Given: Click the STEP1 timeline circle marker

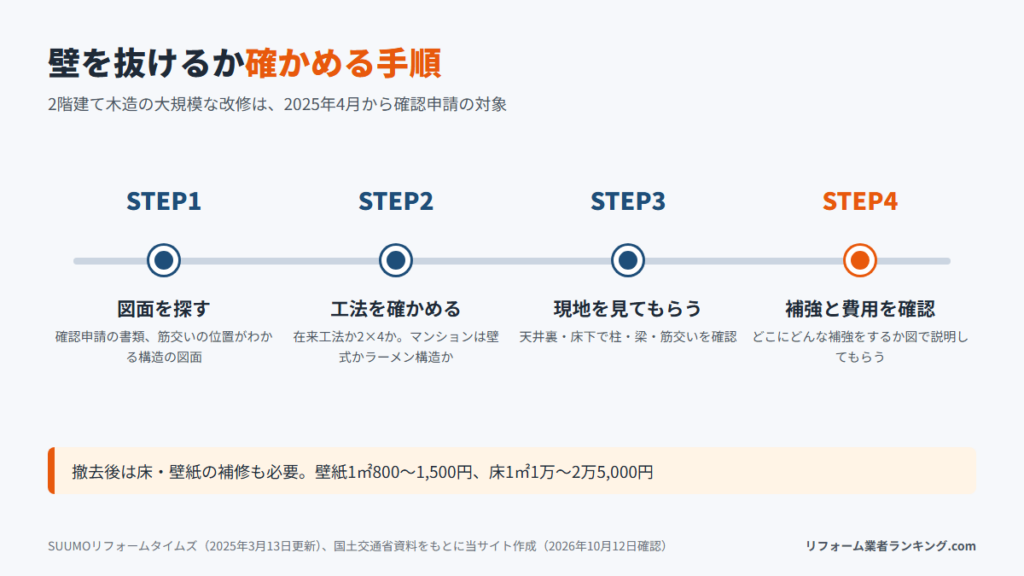Looking at the screenshot, I should pos(163,261).
